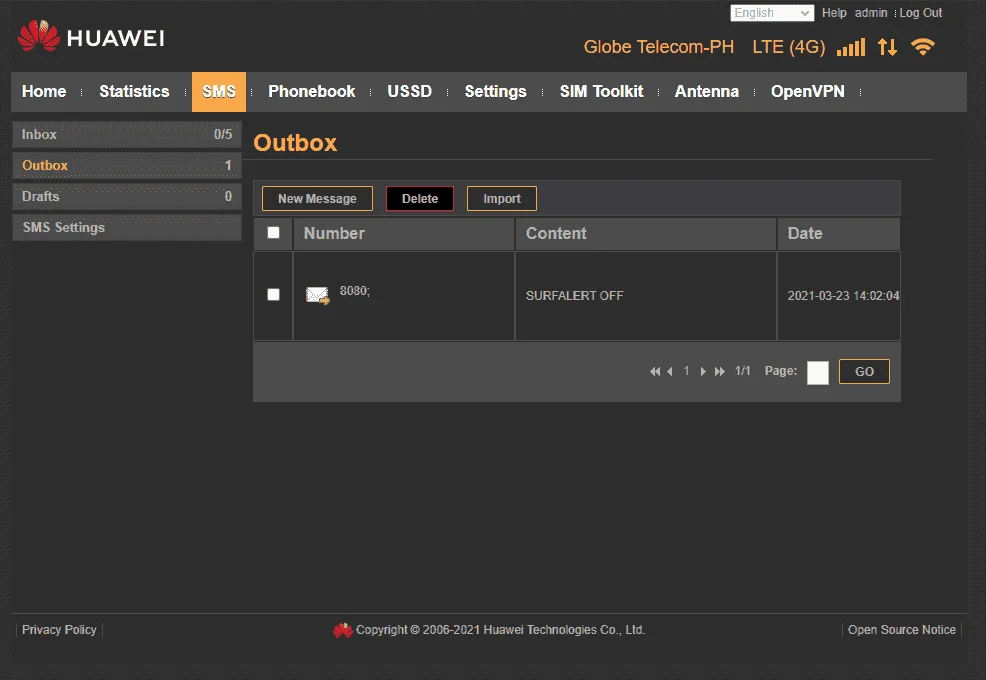Click the LTE (4G) network label
The height and width of the screenshot is (680, 986).
click(789, 47)
